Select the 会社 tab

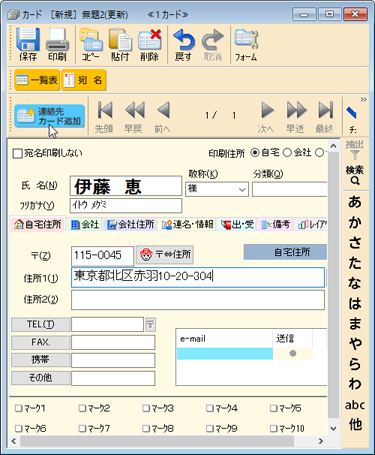click(85, 224)
